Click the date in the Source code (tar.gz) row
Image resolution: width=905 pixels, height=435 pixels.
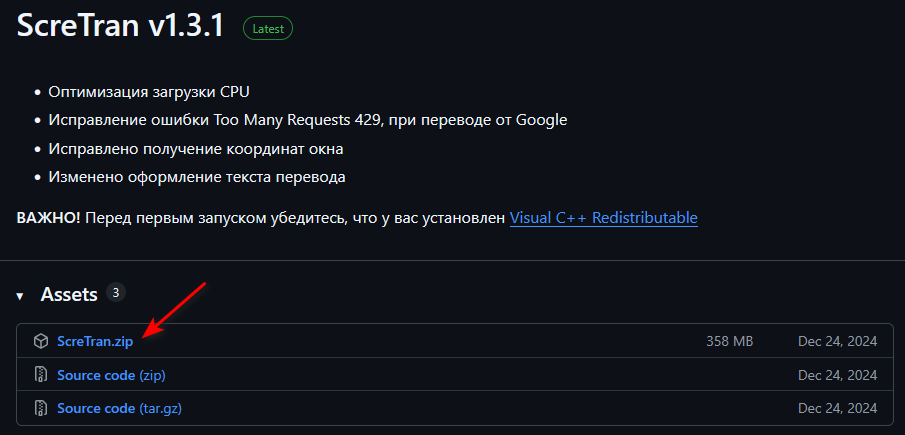[x=837, y=408]
